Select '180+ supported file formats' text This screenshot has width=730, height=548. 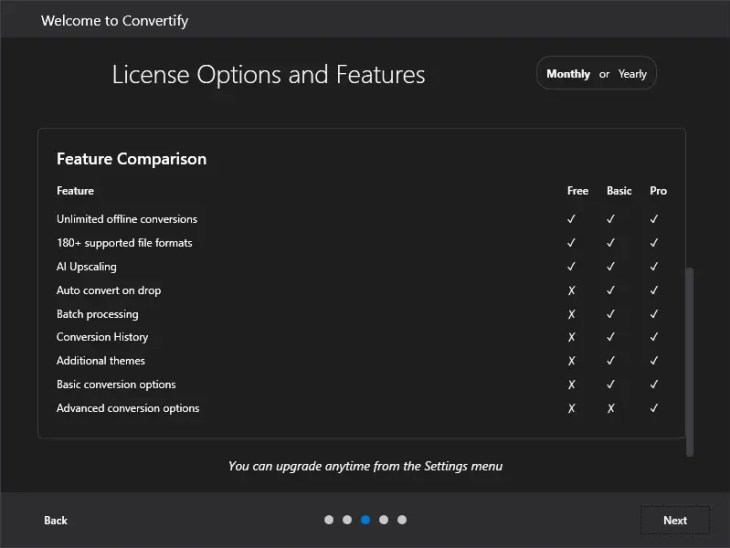(x=124, y=243)
